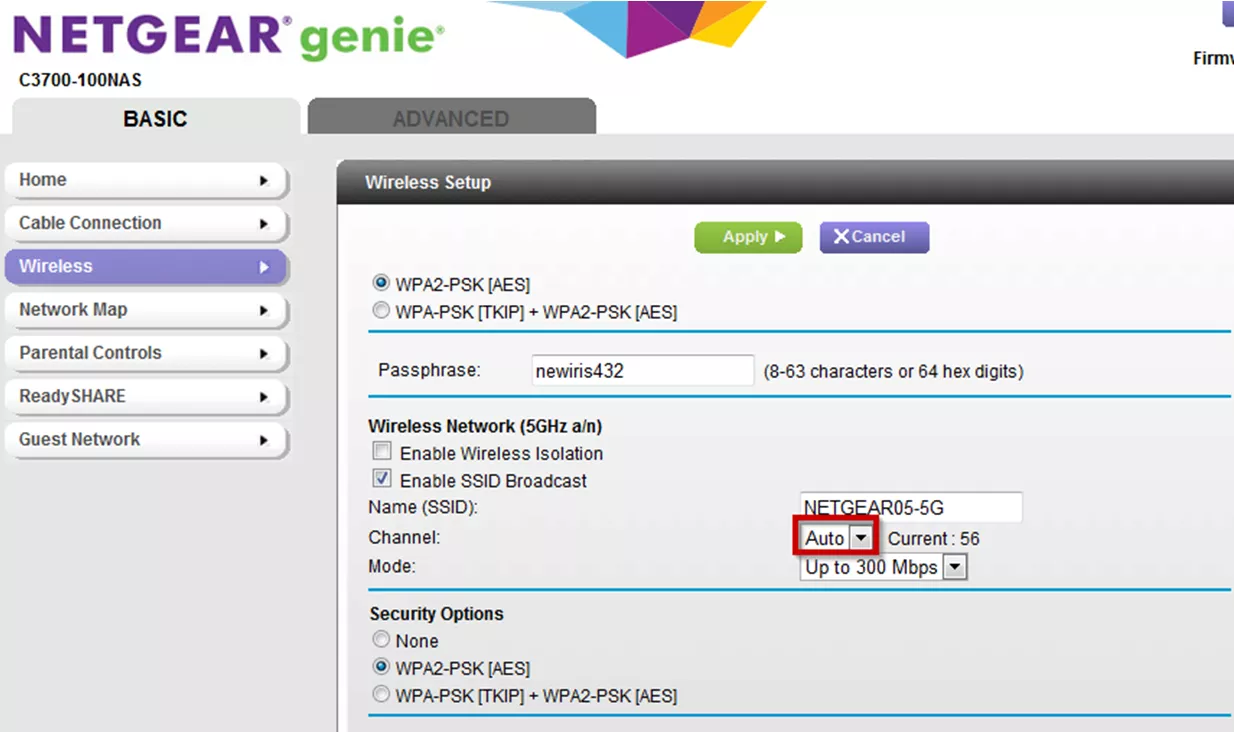Click the Security Options heading
This screenshot has height=732, width=1234.
(x=436, y=614)
